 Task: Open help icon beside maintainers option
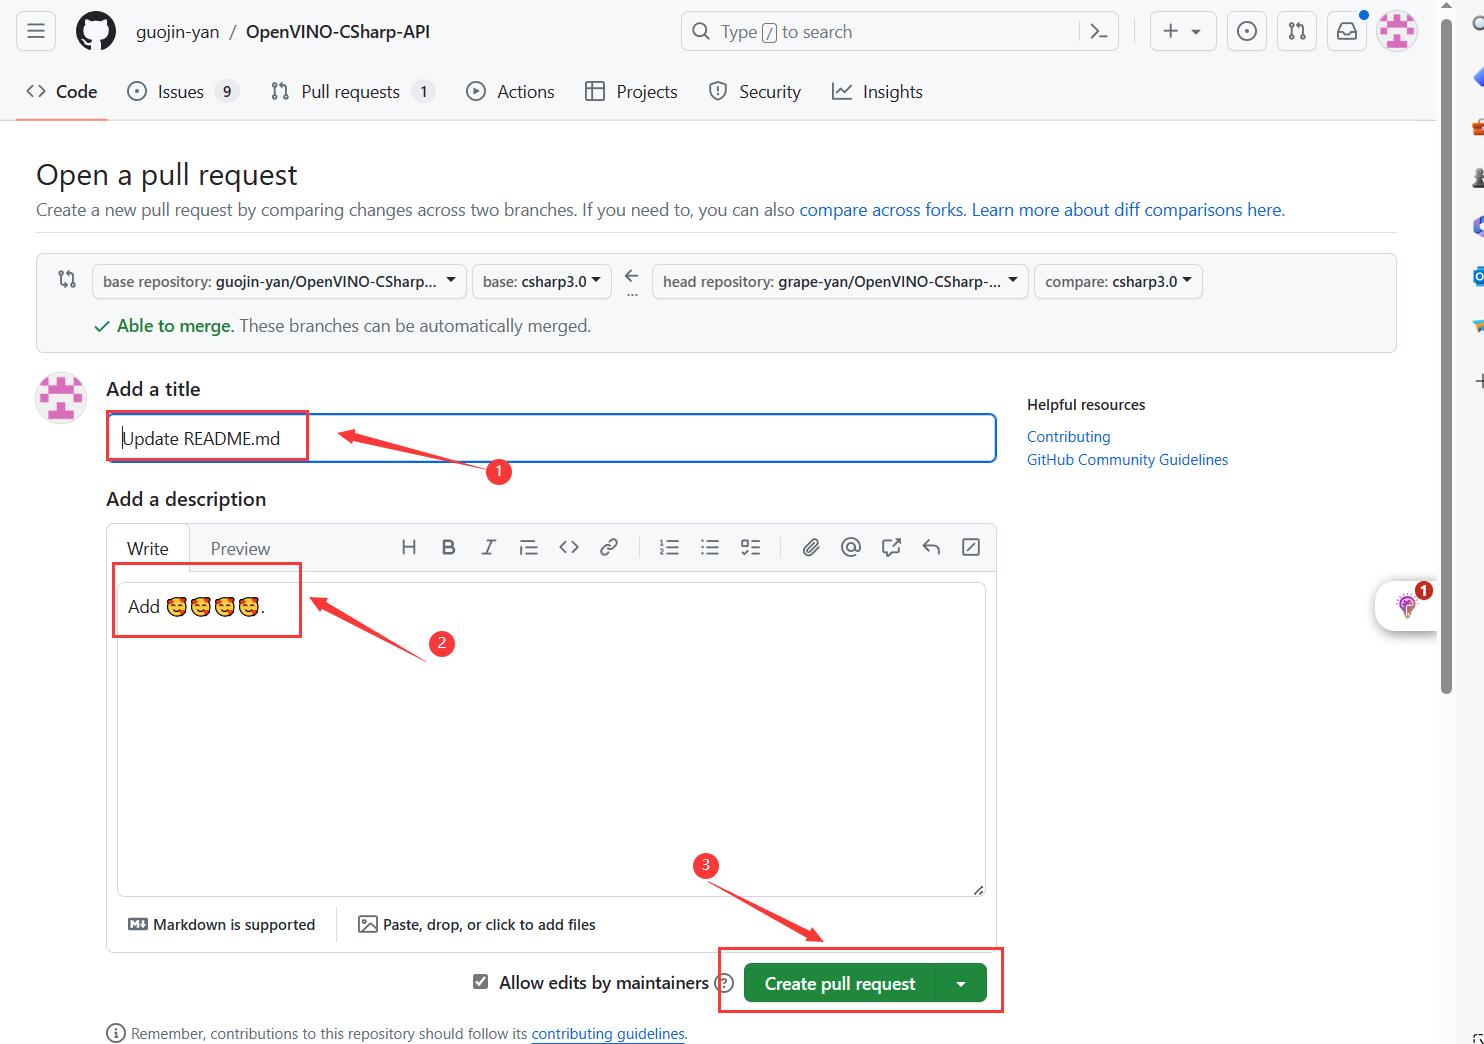(x=724, y=983)
